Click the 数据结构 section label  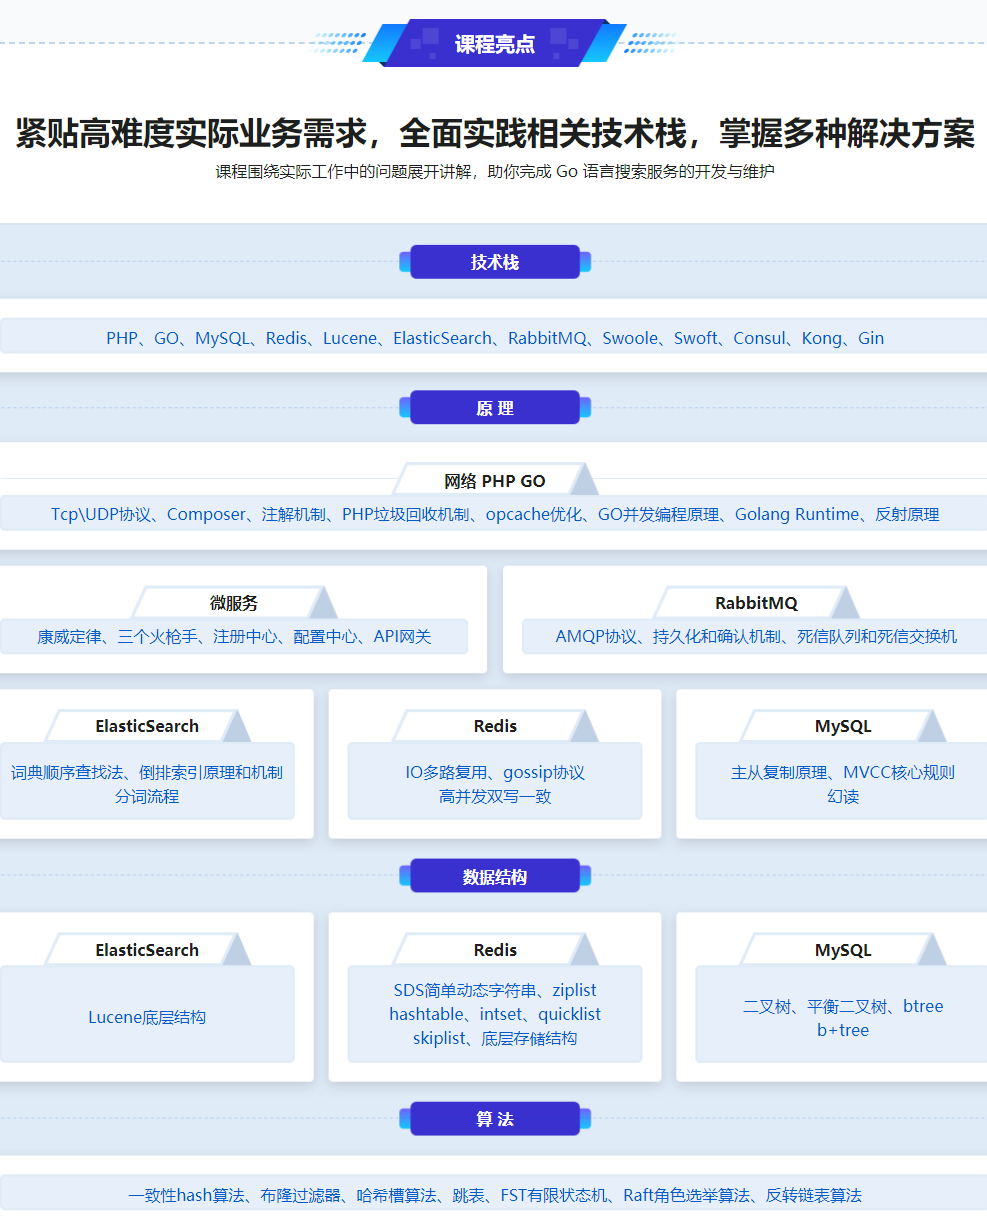click(x=495, y=876)
